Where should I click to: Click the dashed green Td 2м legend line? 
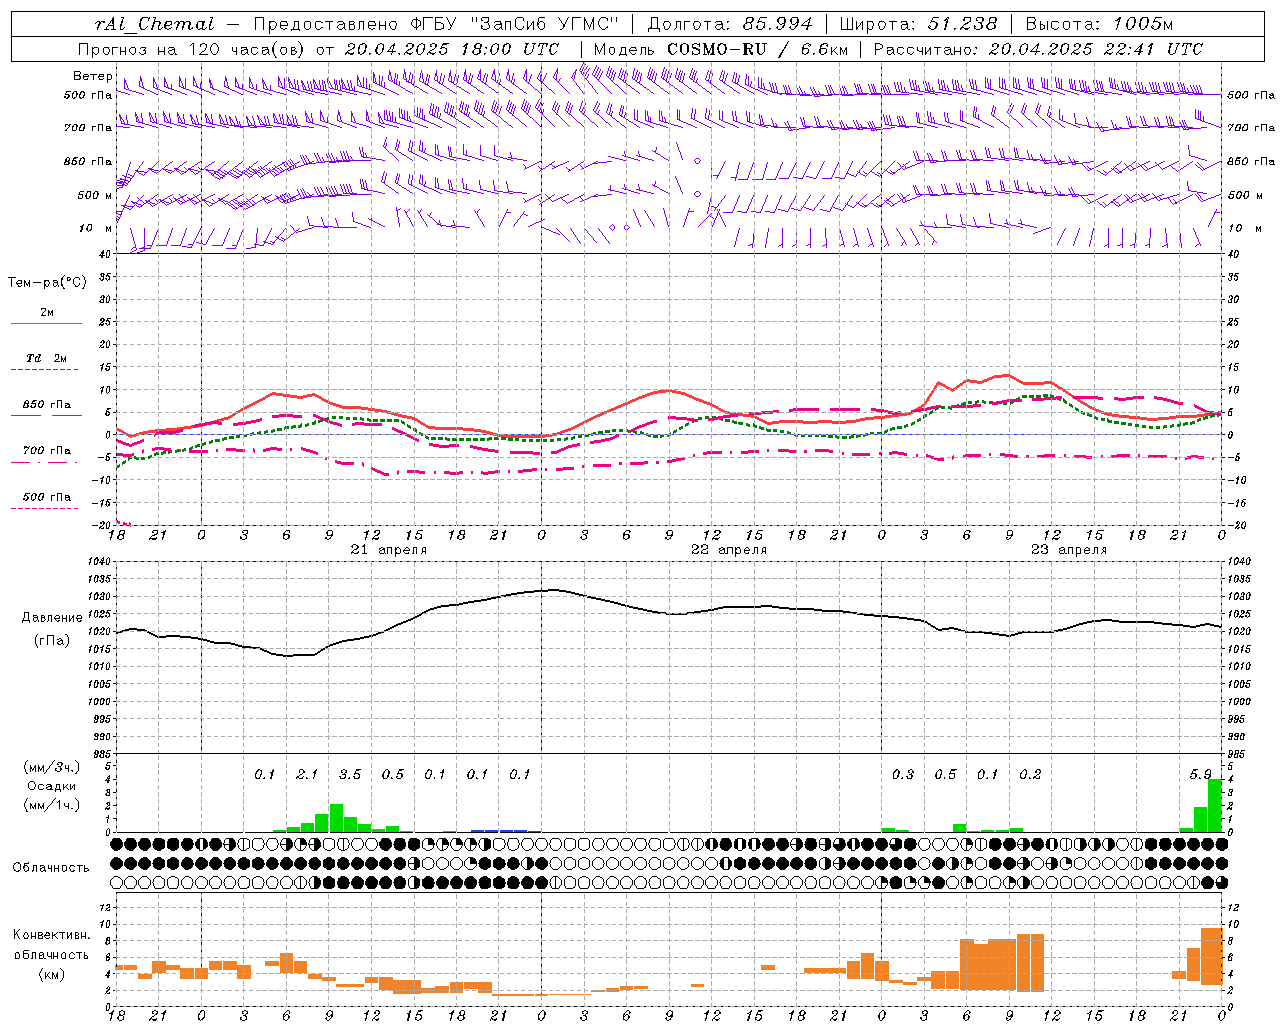tap(44, 370)
